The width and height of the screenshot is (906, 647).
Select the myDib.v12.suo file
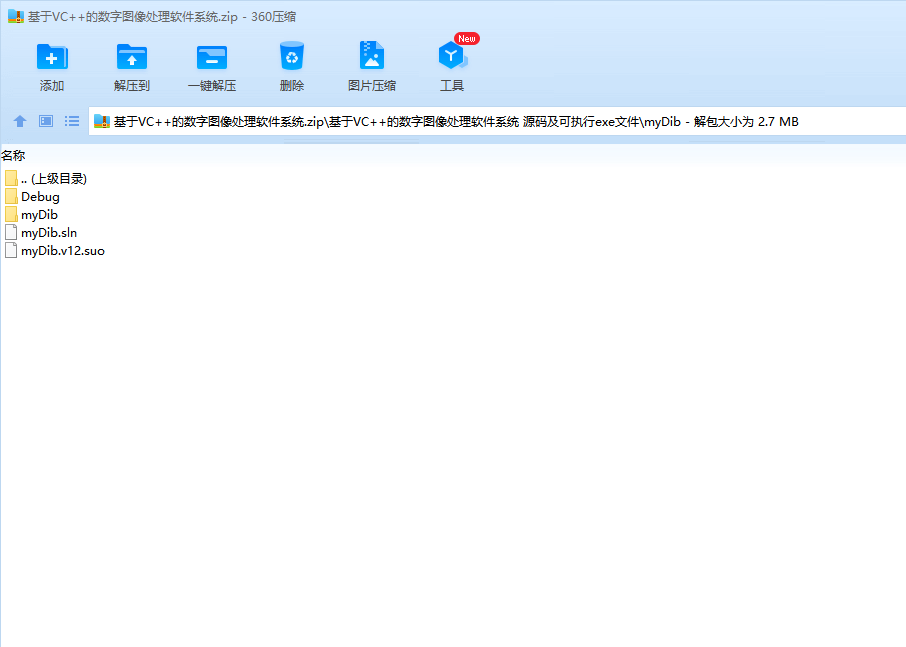pyautogui.click(x=54, y=251)
